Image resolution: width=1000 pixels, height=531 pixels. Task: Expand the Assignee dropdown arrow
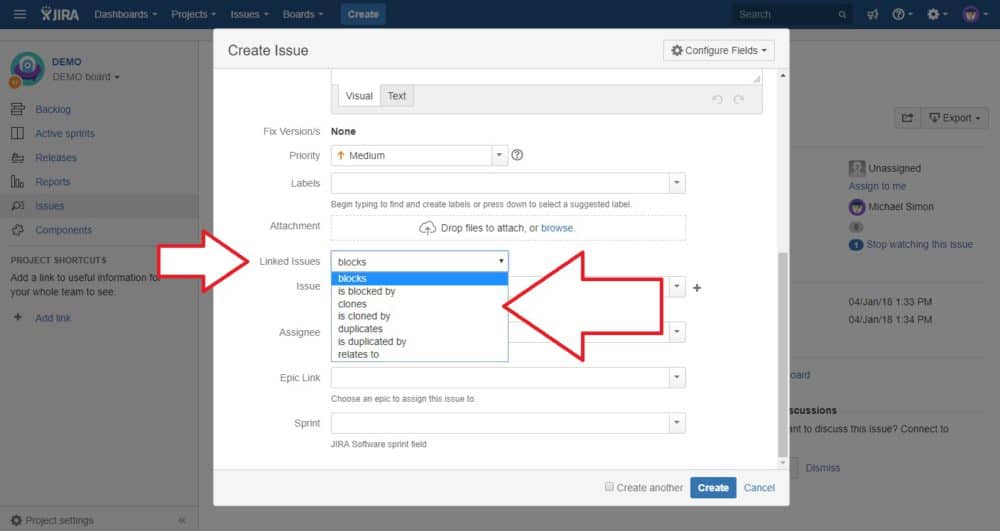677,332
